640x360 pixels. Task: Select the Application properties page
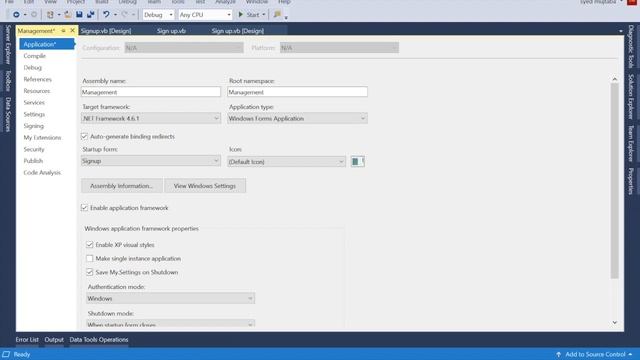pos(47,44)
